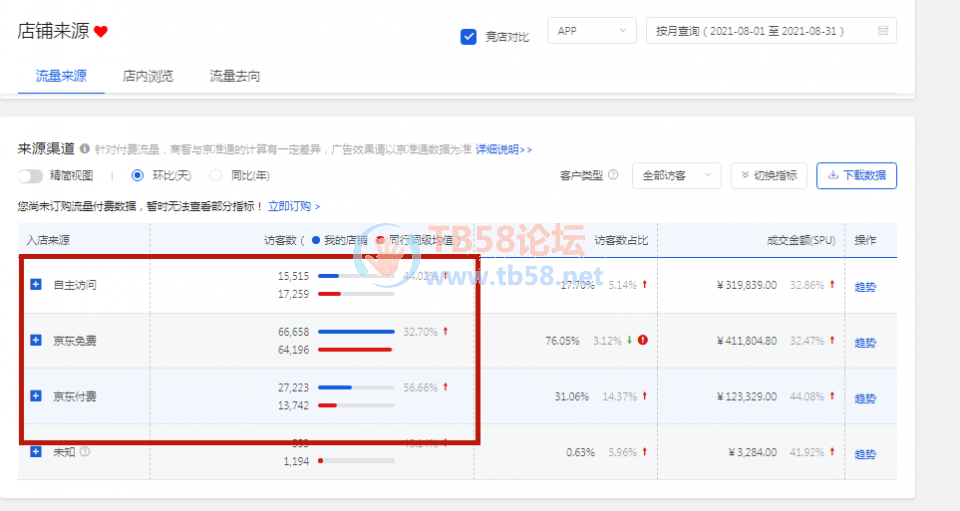The height and width of the screenshot is (511, 960).
Task: Open the 切换指标 dropdown button
Action: [x=769, y=176]
